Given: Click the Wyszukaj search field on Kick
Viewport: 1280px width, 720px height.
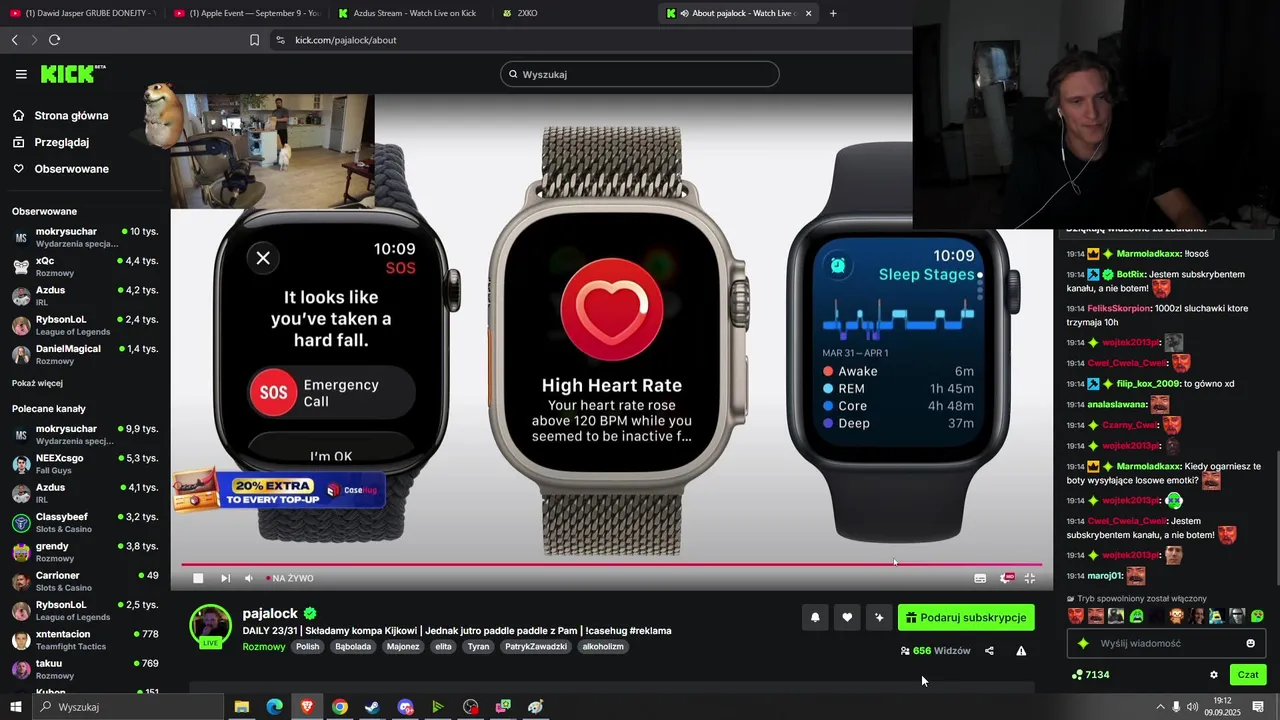Looking at the screenshot, I should (640, 74).
